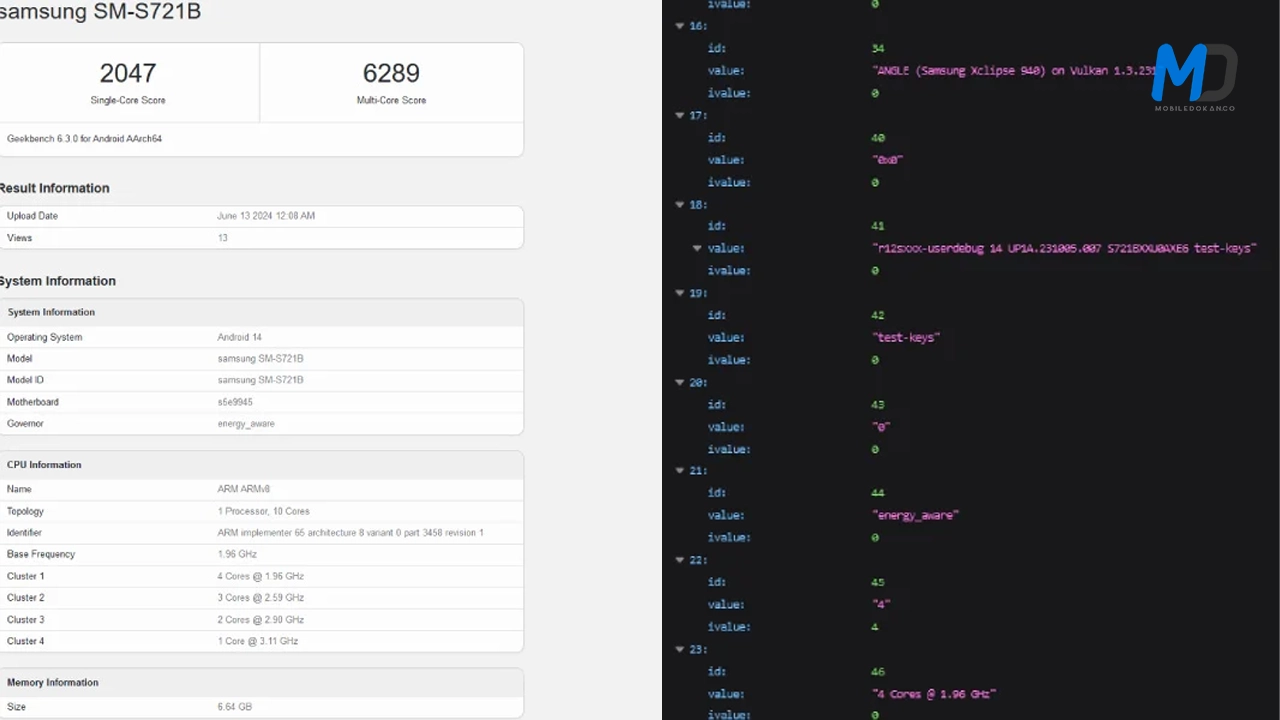Collapse JSON node 19
This screenshot has height=720, width=1280.
pos(681,293)
